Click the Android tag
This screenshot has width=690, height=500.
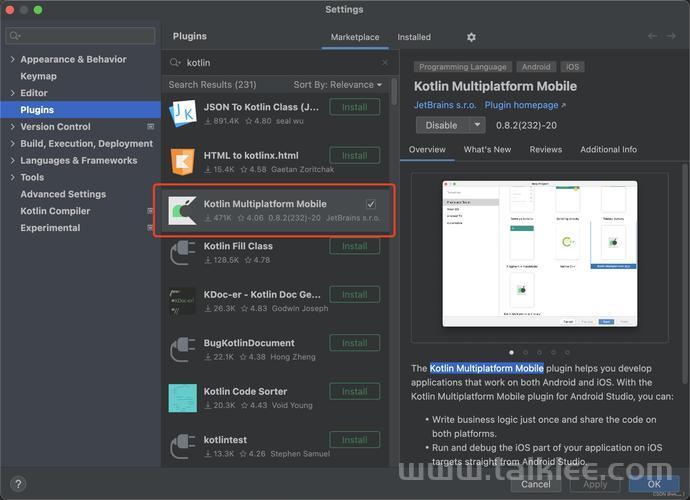pos(536,67)
